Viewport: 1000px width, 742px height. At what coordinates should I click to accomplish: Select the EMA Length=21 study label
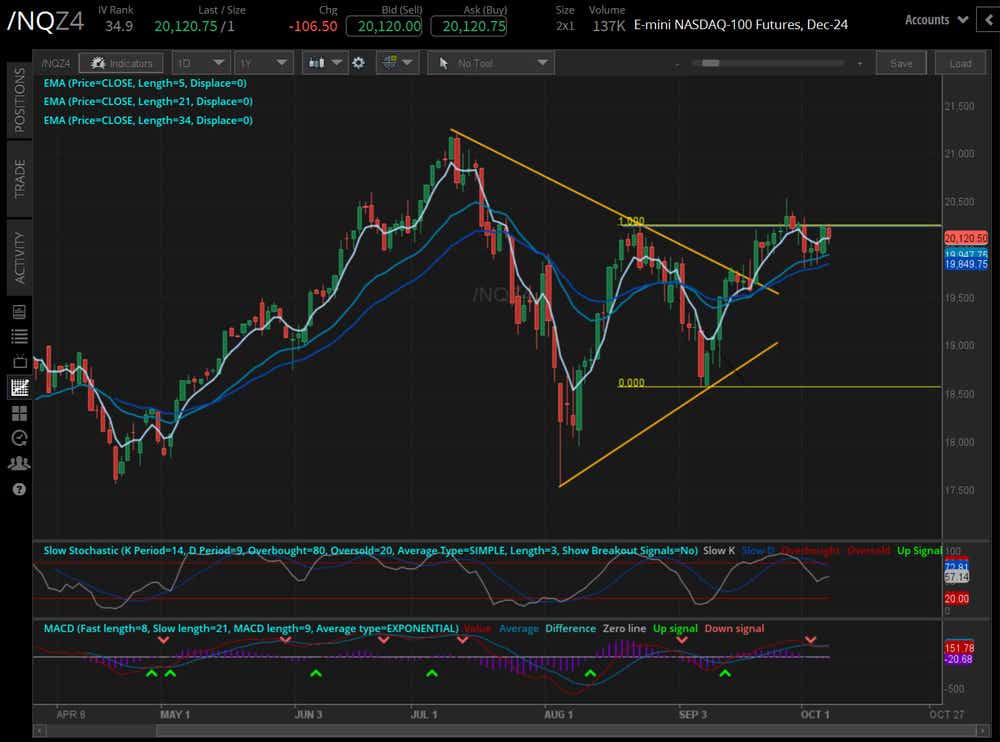point(148,101)
